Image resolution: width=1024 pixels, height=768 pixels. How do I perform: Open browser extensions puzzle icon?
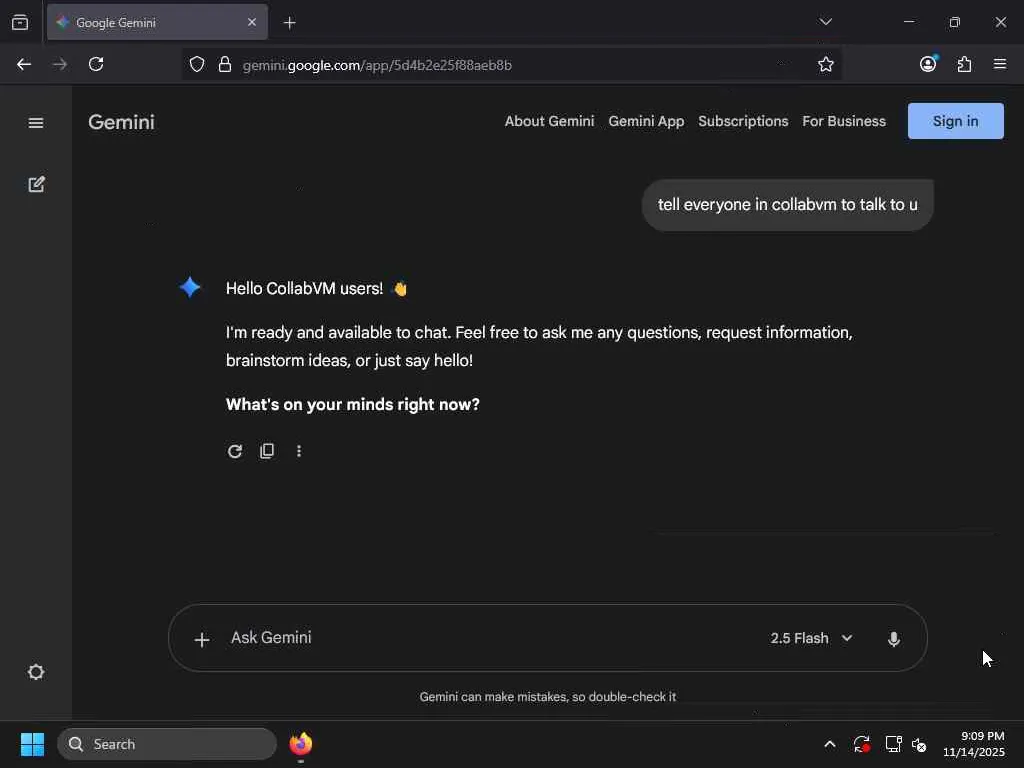(964, 64)
